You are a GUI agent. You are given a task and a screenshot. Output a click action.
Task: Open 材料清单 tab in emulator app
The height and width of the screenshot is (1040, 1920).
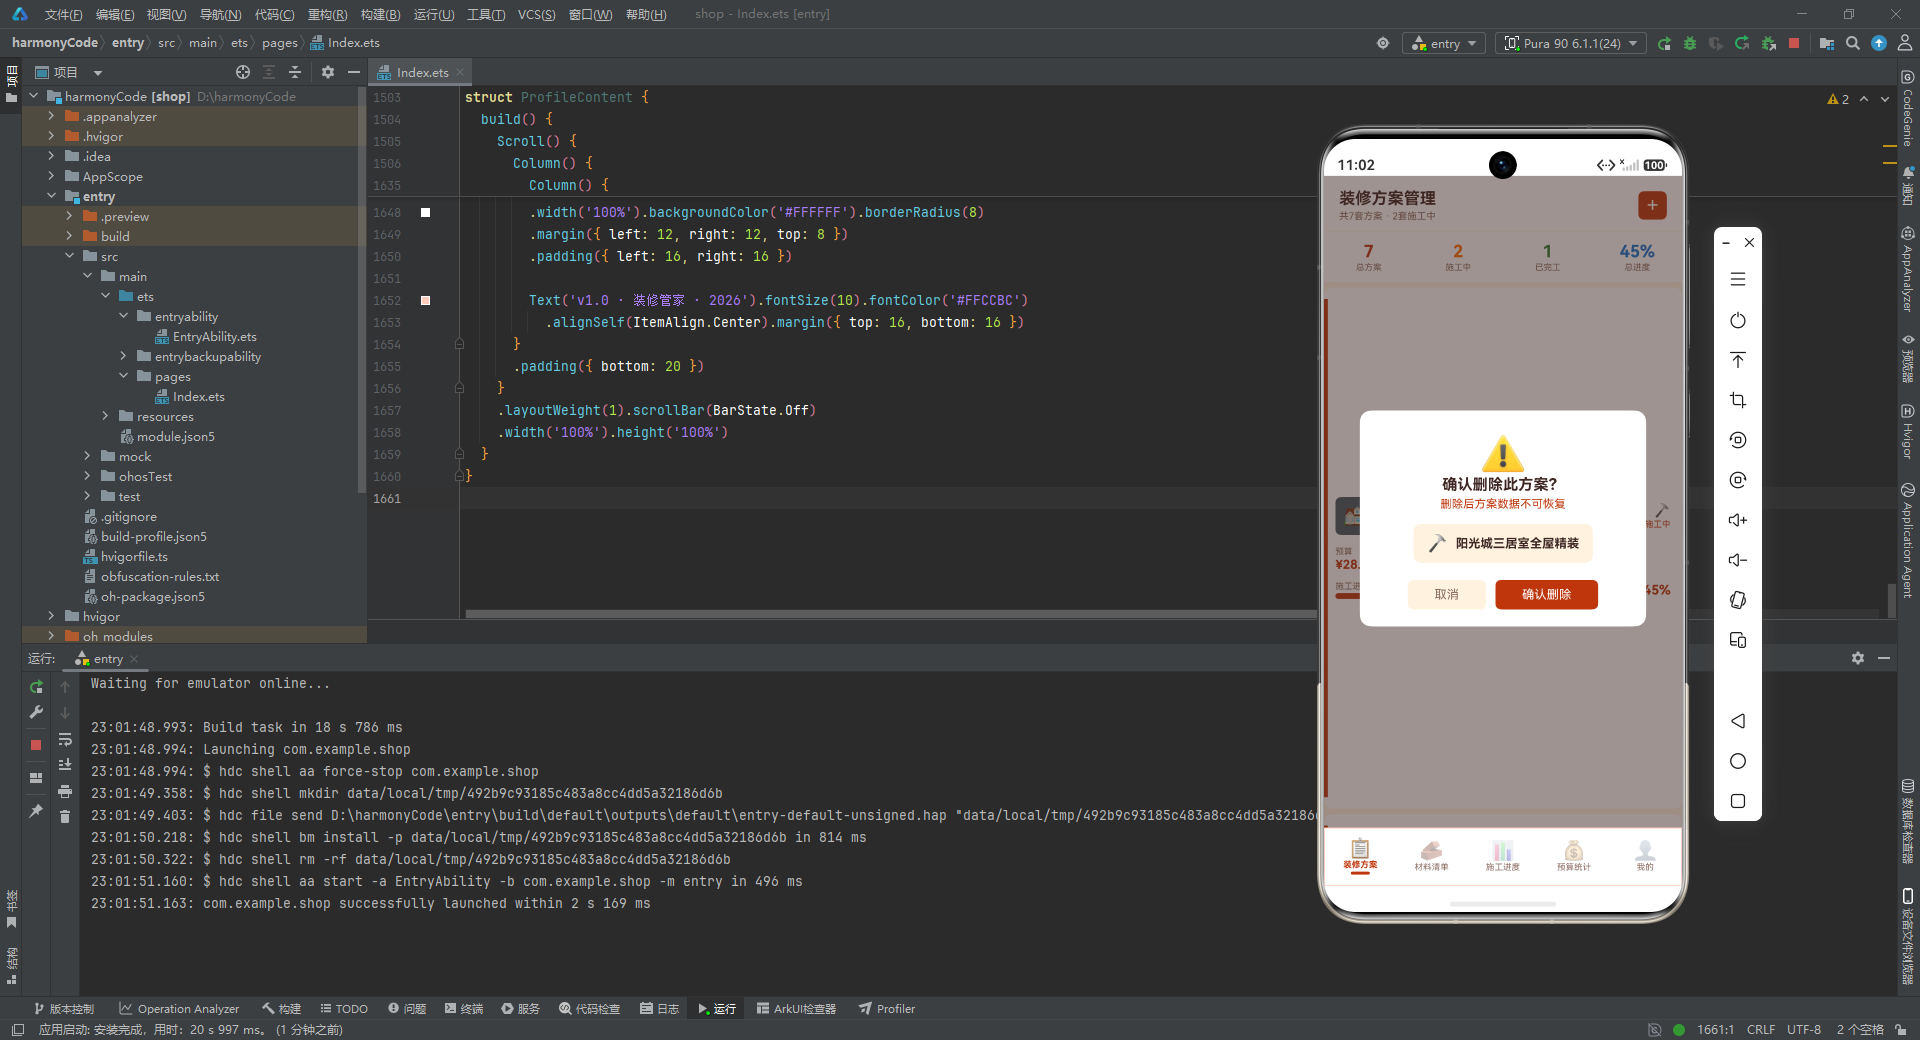[x=1431, y=856]
